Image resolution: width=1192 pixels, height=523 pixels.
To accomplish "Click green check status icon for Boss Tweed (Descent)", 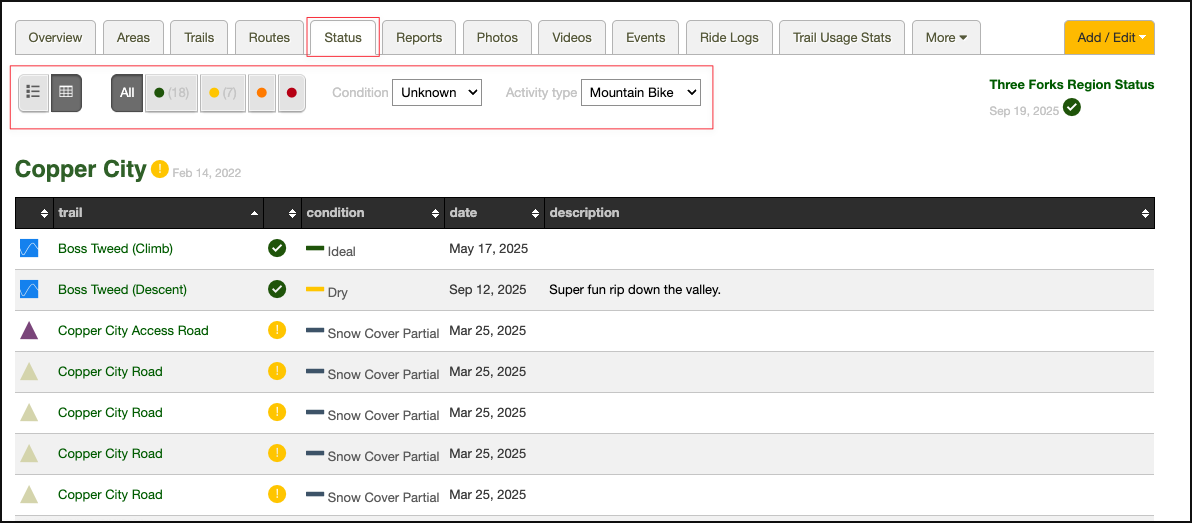I will pos(277,289).
